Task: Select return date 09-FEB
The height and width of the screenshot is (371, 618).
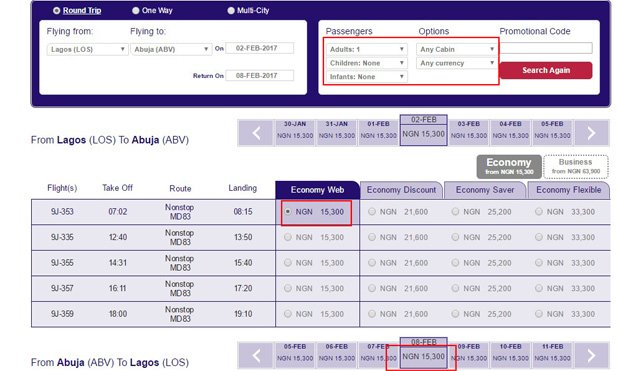Action: point(469,355)
